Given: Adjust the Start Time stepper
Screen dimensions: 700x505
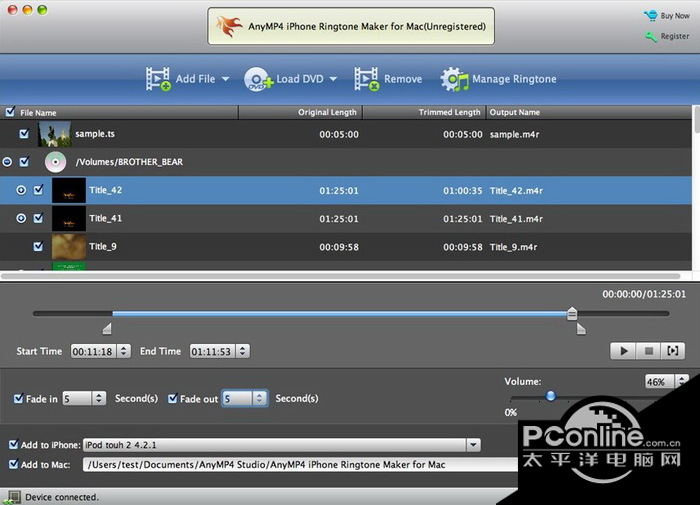Looking at the screenshot, I should pyautogui.click(x=124, y=351).
